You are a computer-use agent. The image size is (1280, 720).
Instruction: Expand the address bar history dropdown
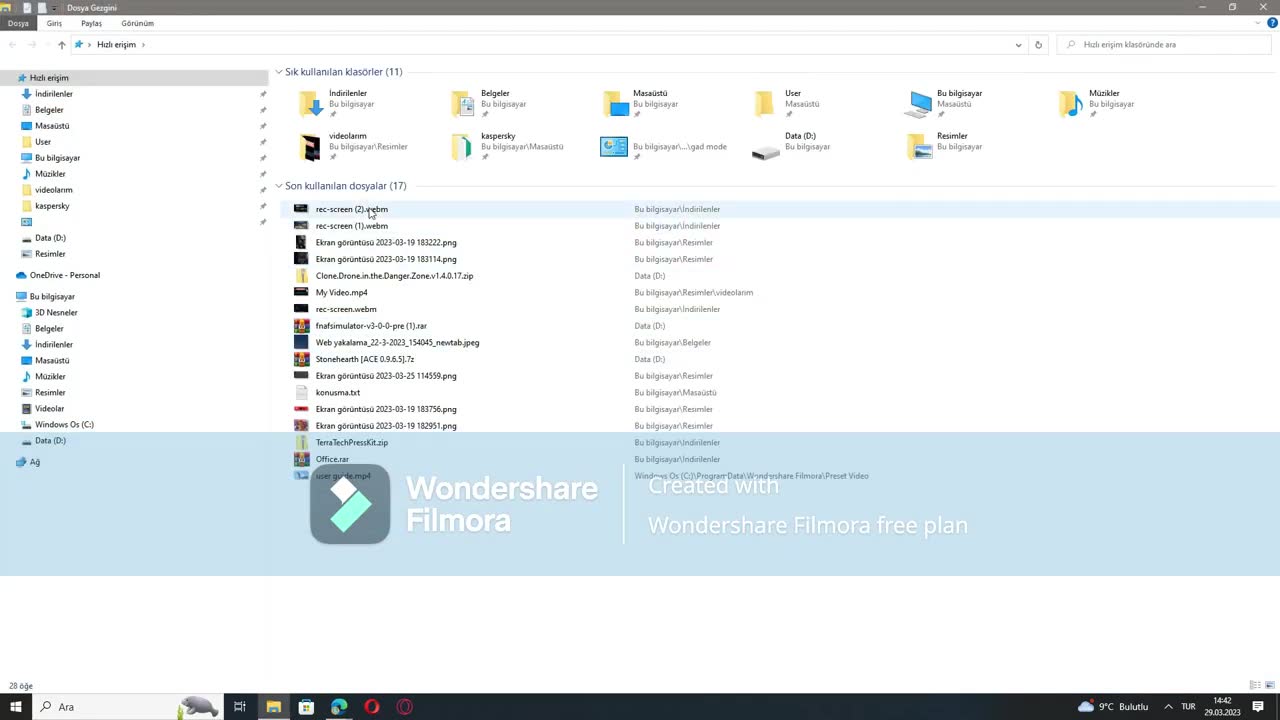click(x=1018, y=45)
